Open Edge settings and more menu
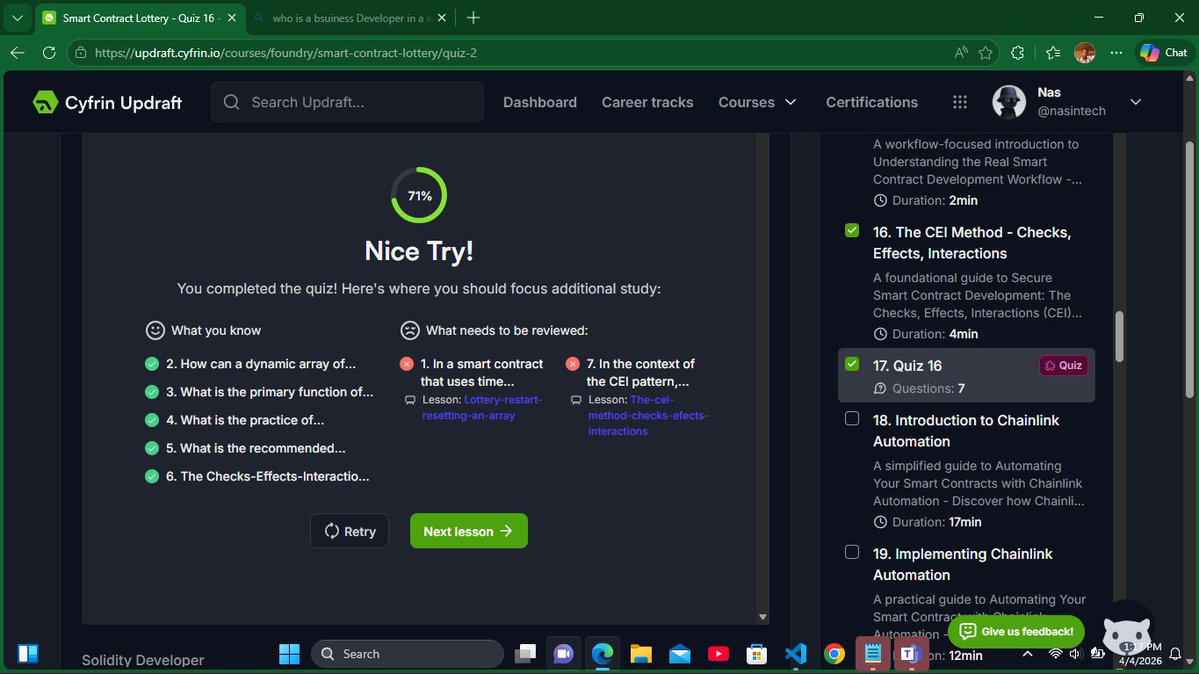Screen dimensions: 1199x674 click(x=1116, y=53)
